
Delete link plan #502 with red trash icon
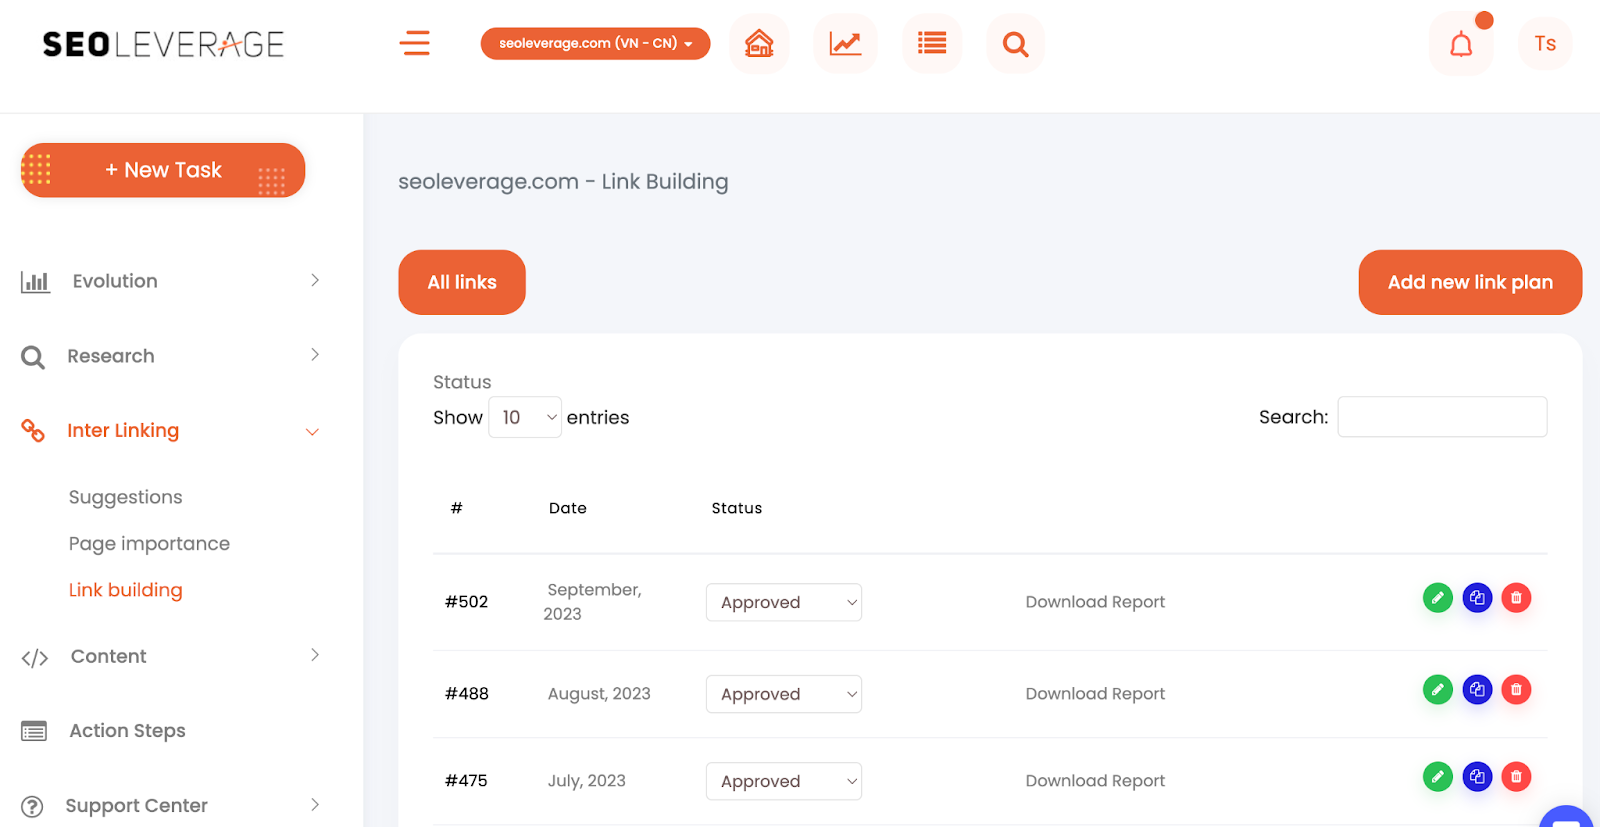1516,598
